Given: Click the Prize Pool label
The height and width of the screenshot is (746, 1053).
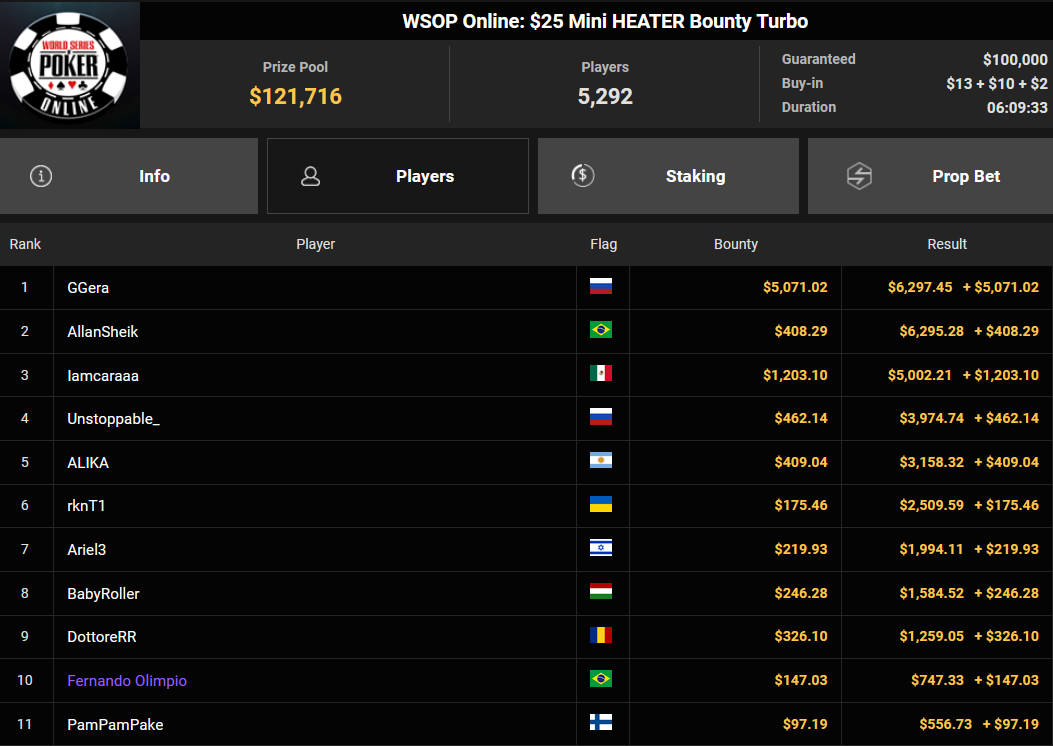Looking at the screenshot, I should click(295, 67).
